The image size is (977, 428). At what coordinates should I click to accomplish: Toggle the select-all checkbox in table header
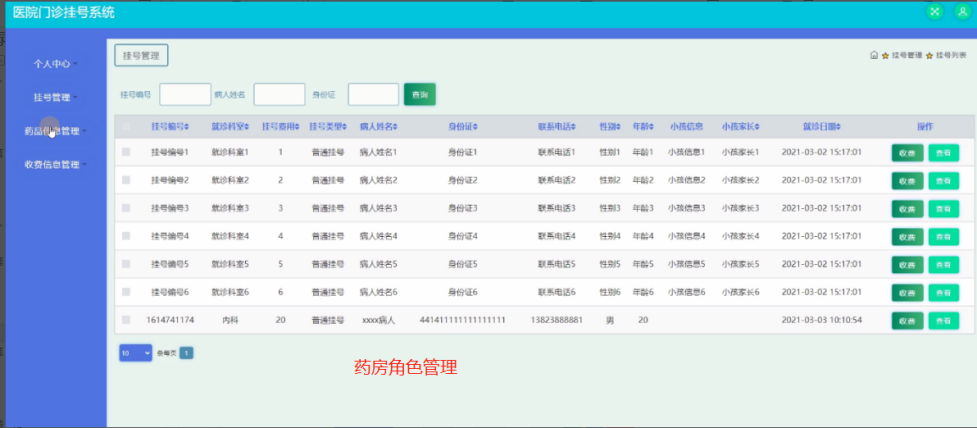click(x=126, y=126)
